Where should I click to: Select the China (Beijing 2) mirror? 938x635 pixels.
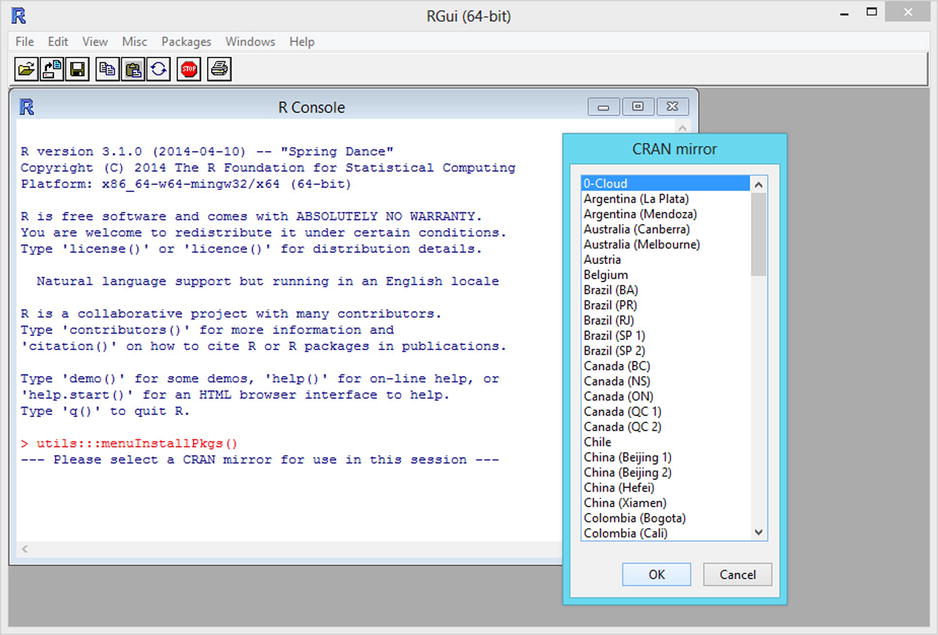tap(666, 472)
